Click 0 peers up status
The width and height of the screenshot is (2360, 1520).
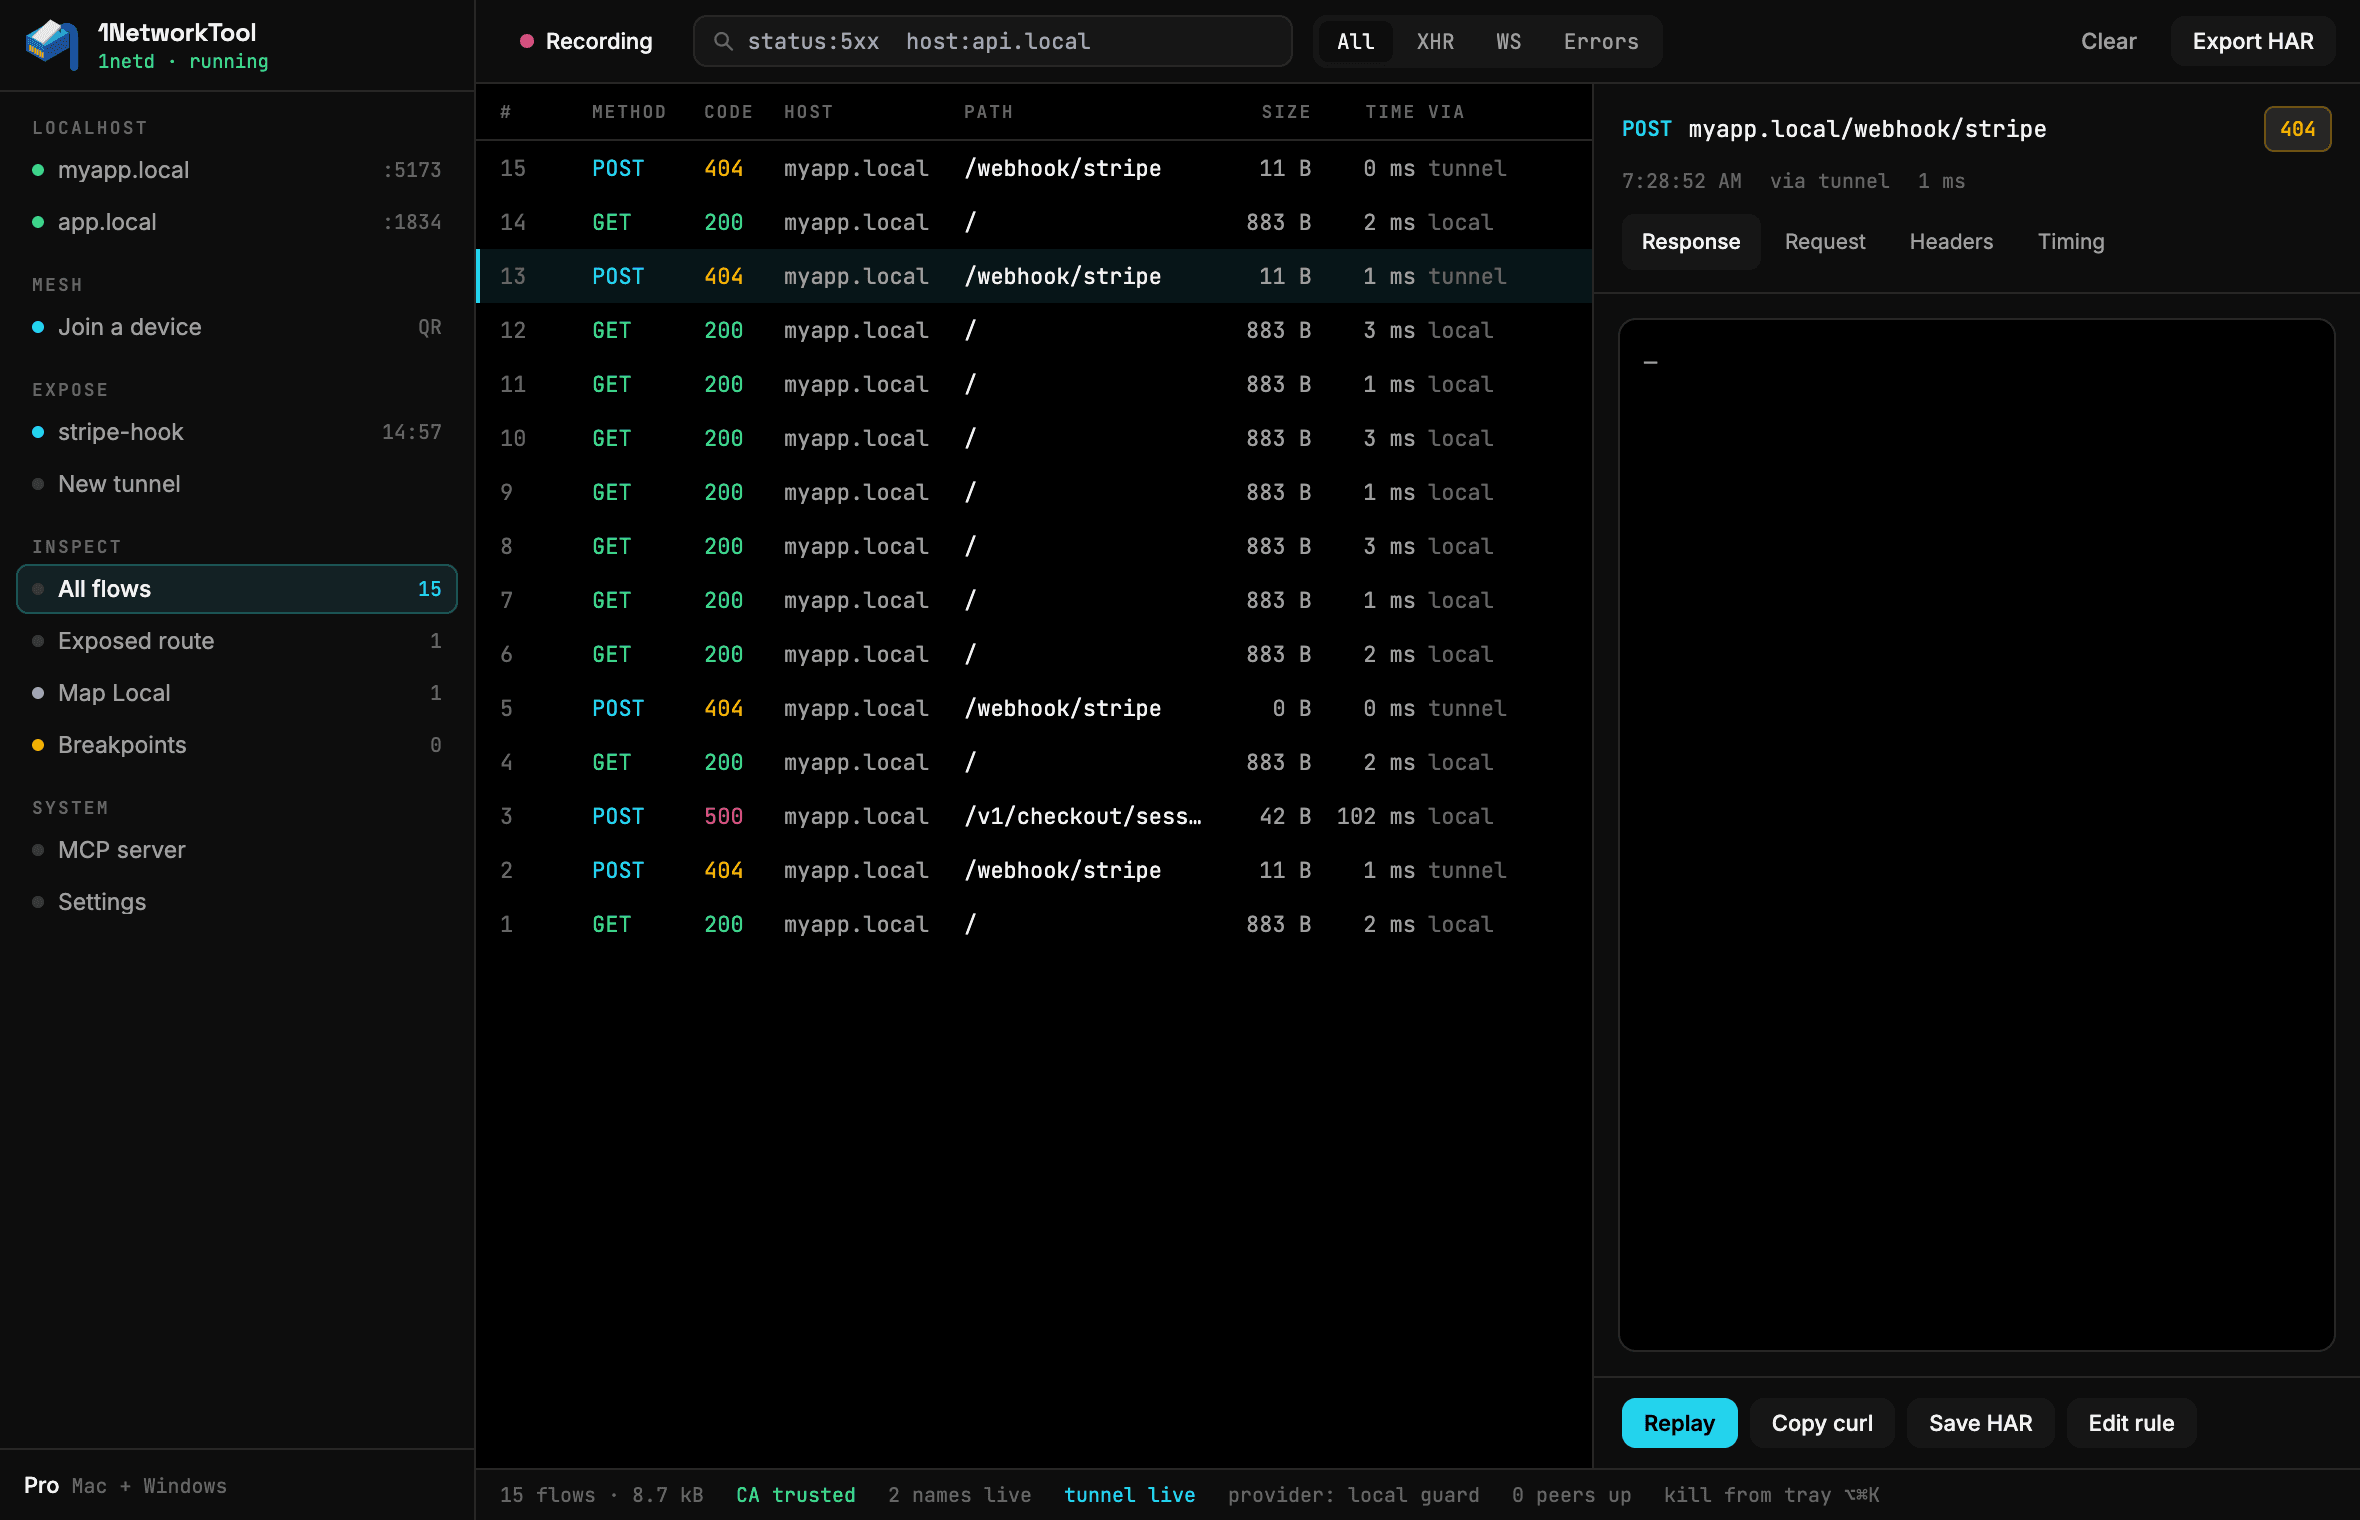coord(1571,1495)
